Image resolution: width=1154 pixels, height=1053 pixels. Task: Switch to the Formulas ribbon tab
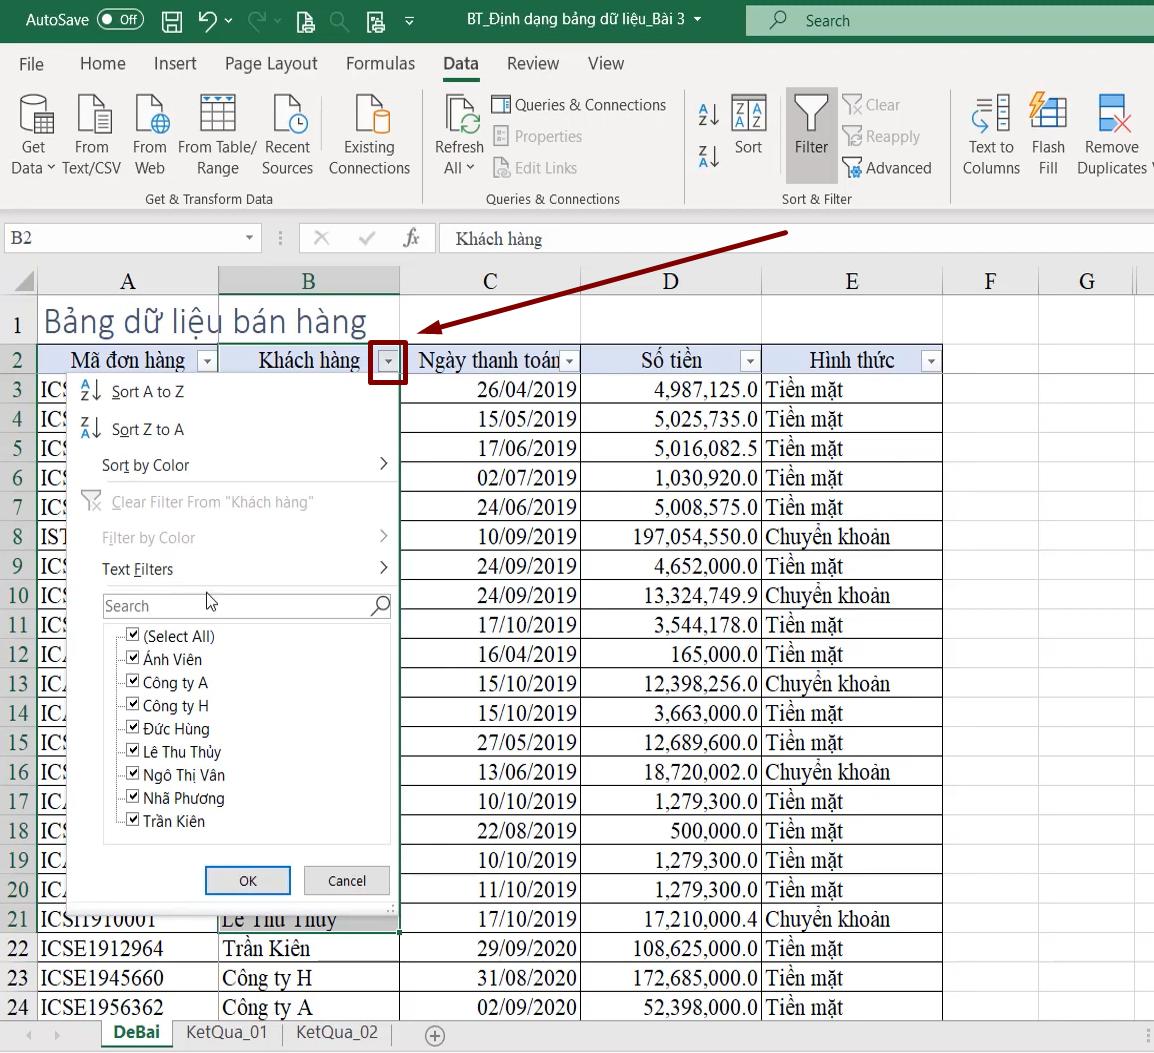coord(380,63)
